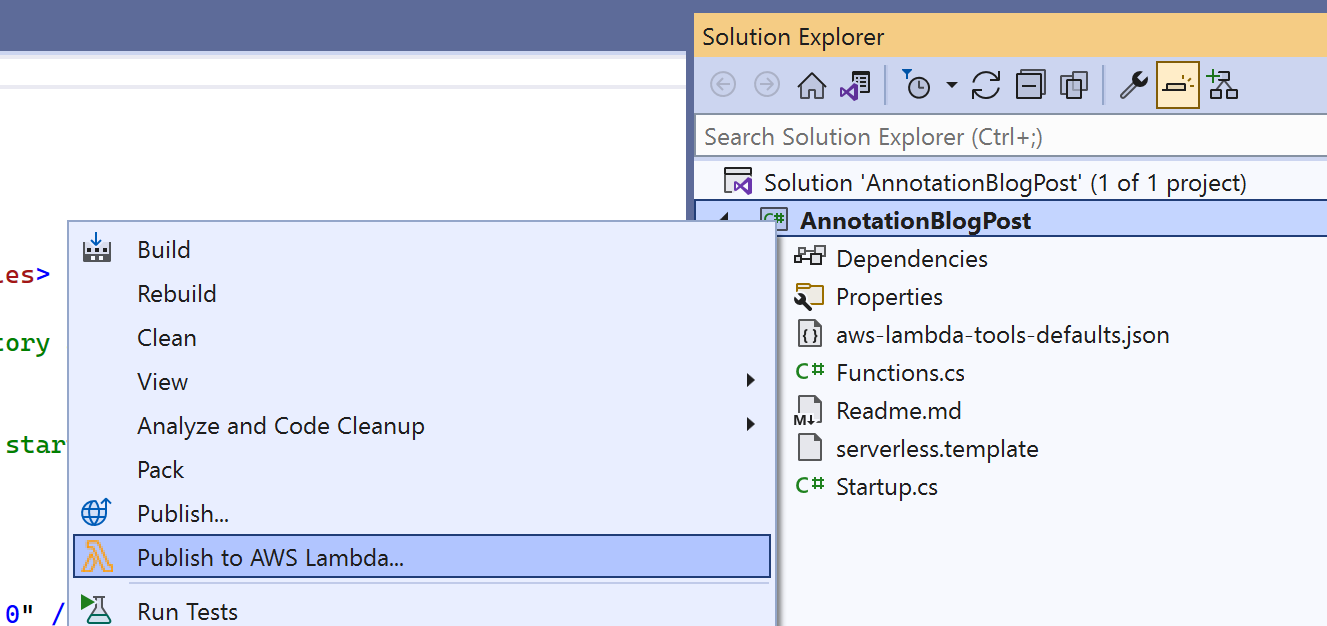Click the Build icon in the context menu
1327x626 pixels.
click(97, 249)
